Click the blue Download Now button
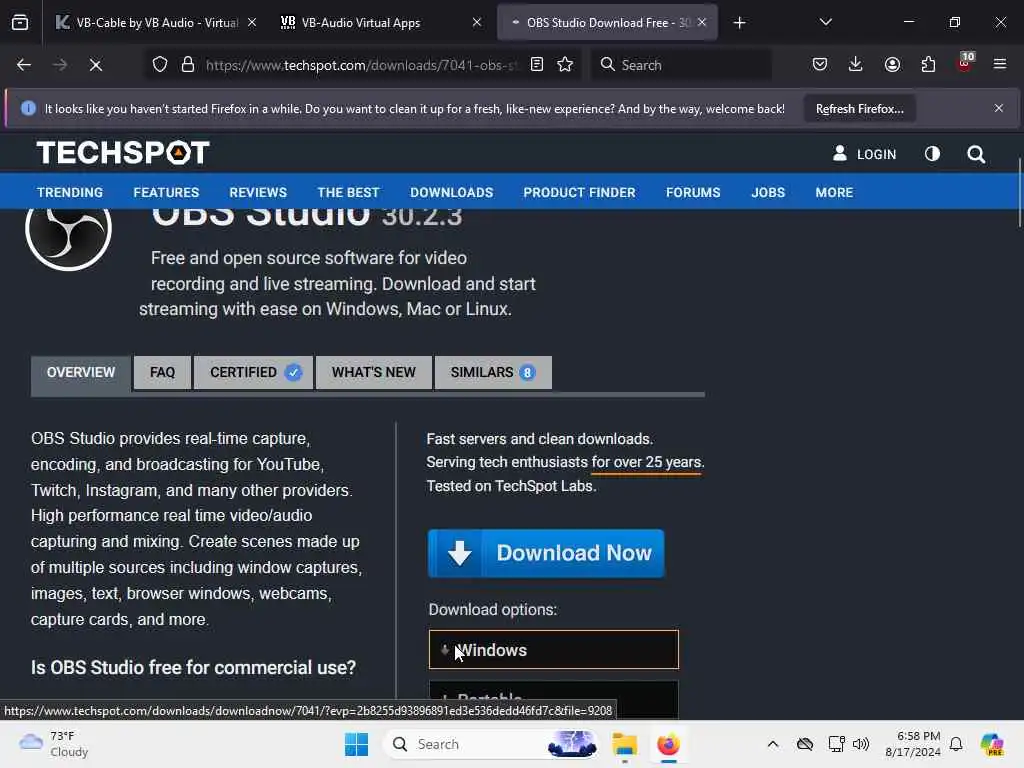 click(546, 553)
